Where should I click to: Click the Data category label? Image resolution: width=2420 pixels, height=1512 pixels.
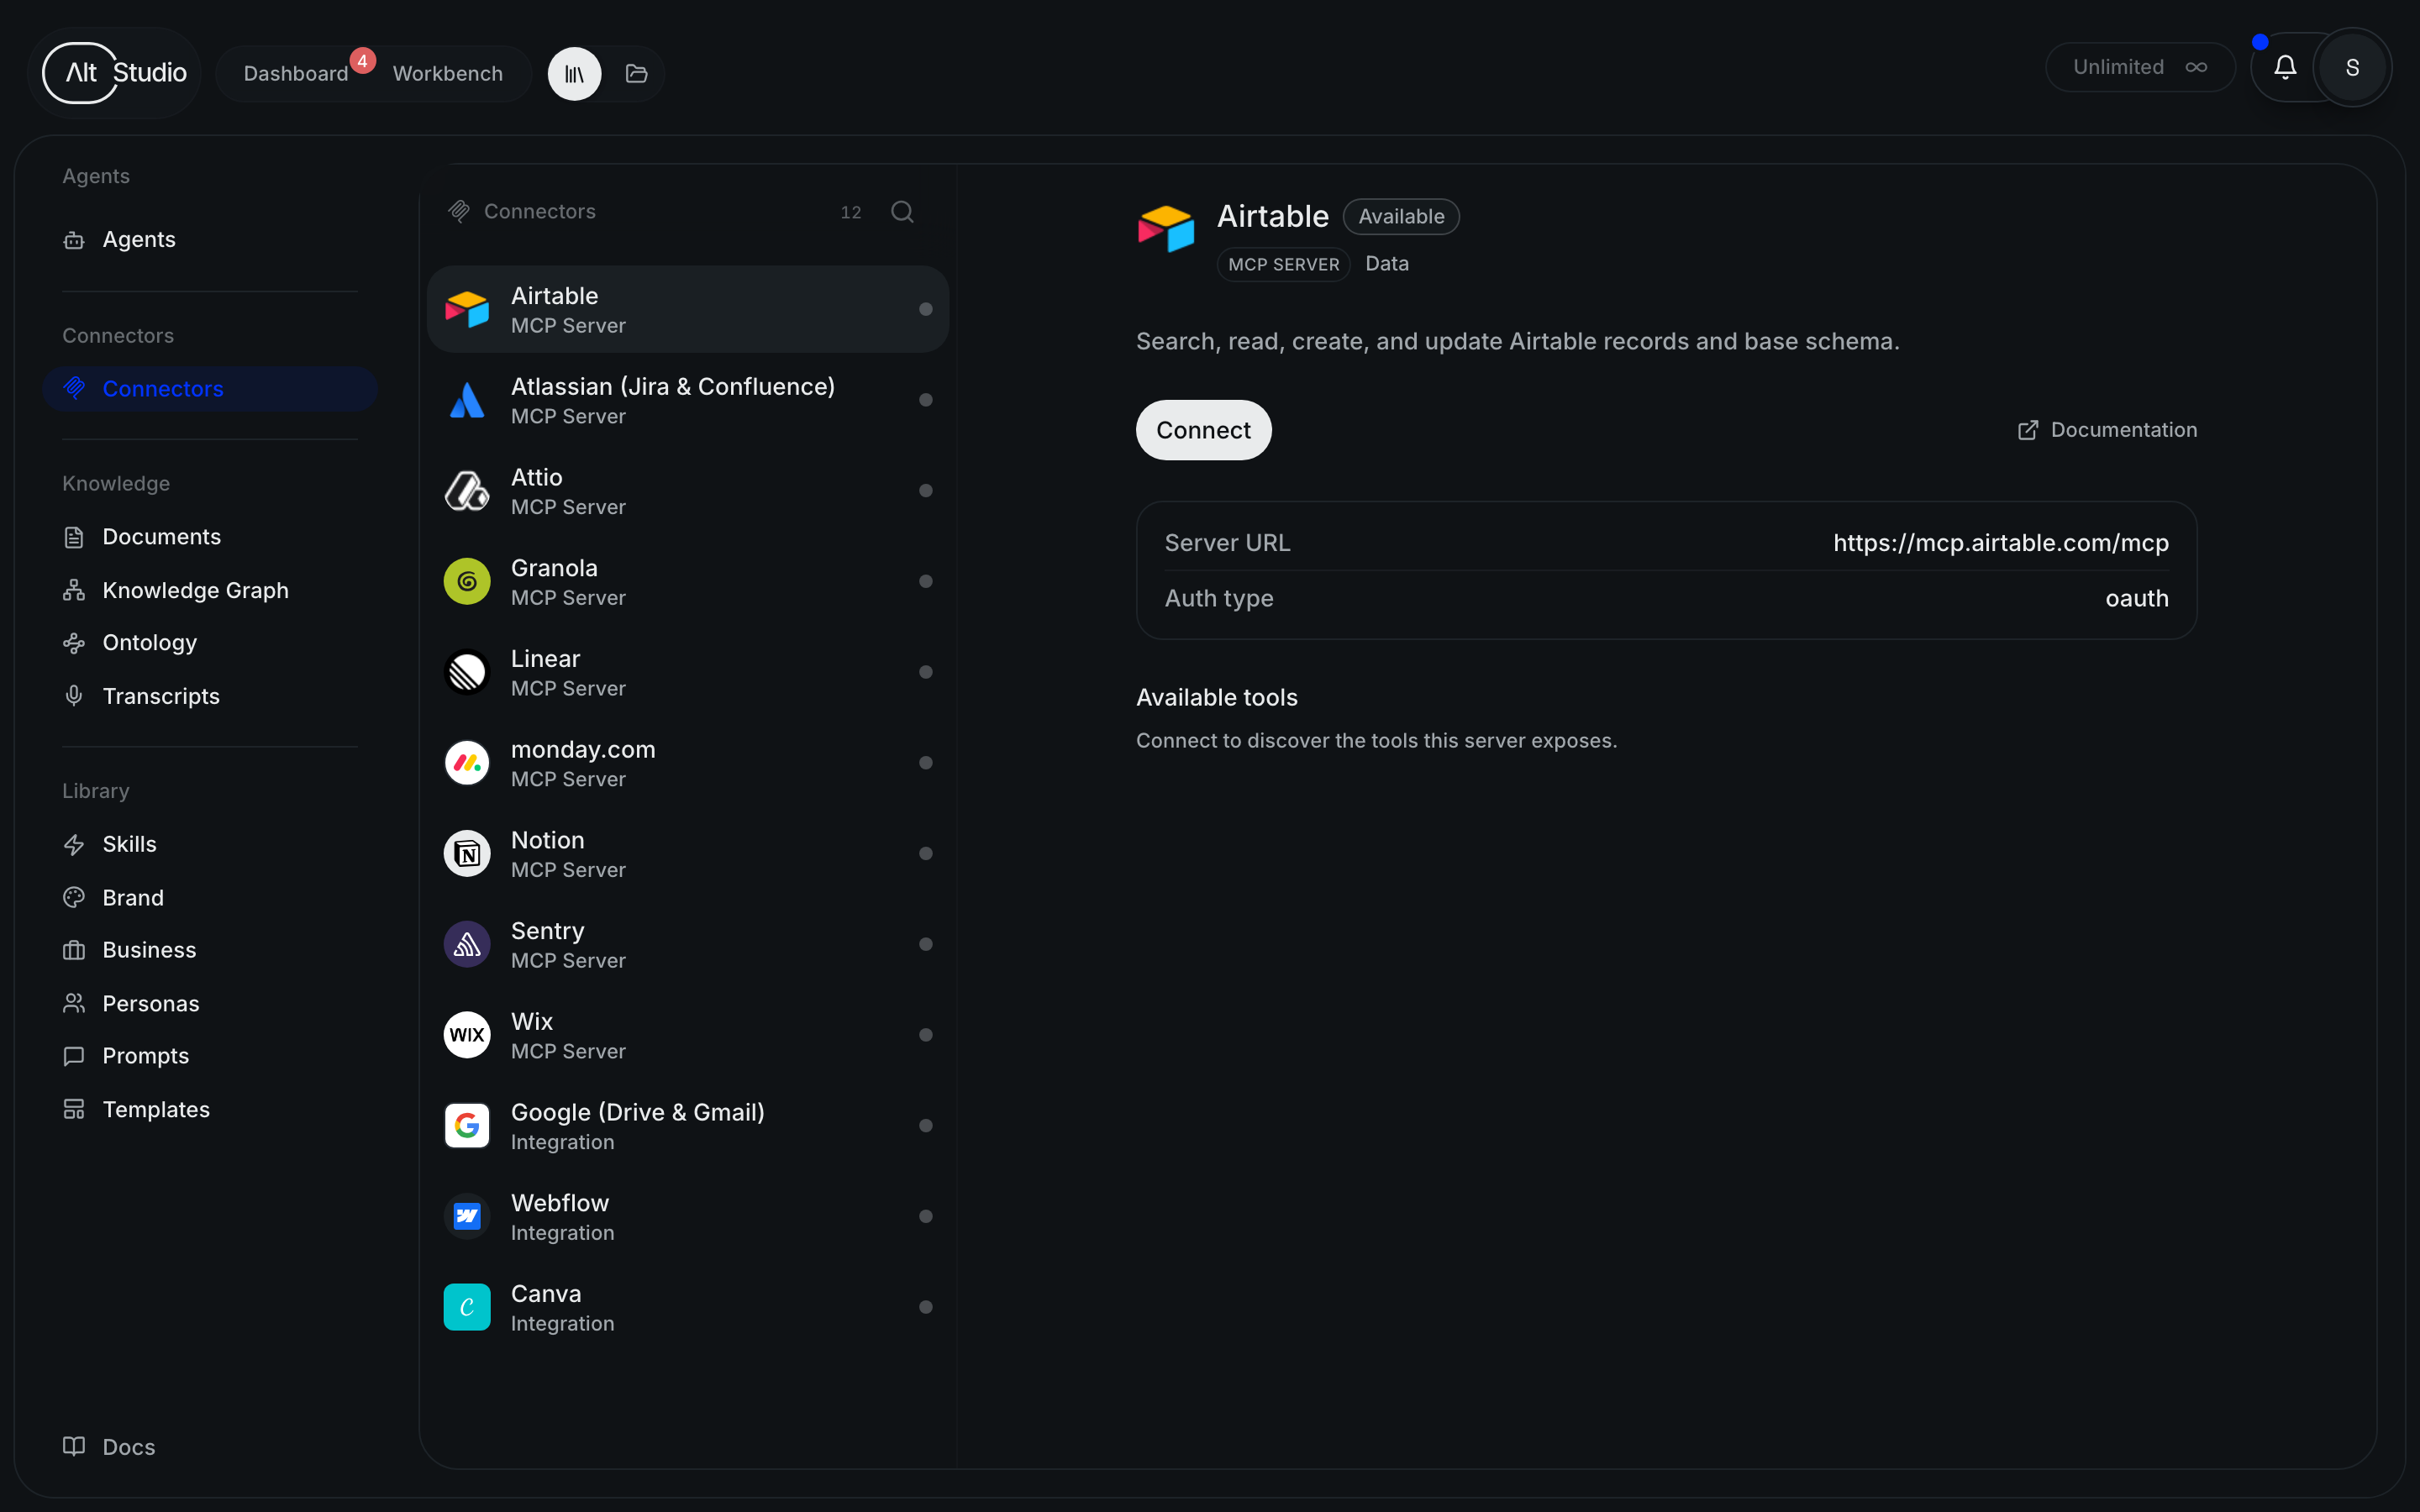(x=1387, y=264)
